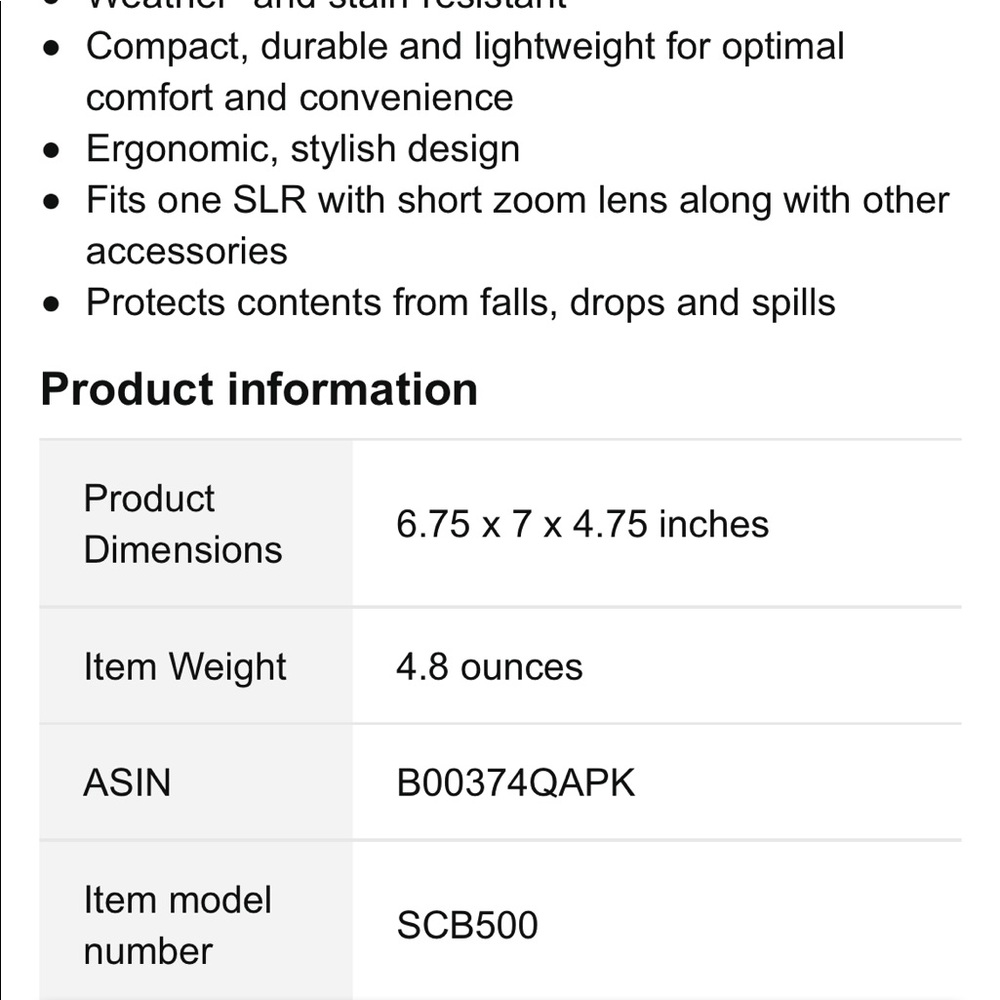The width and height of the screenshot is (1000, 1000).
Task: Select the 'Fits one SLR' feature line
Action: click(x=517, y=200)
